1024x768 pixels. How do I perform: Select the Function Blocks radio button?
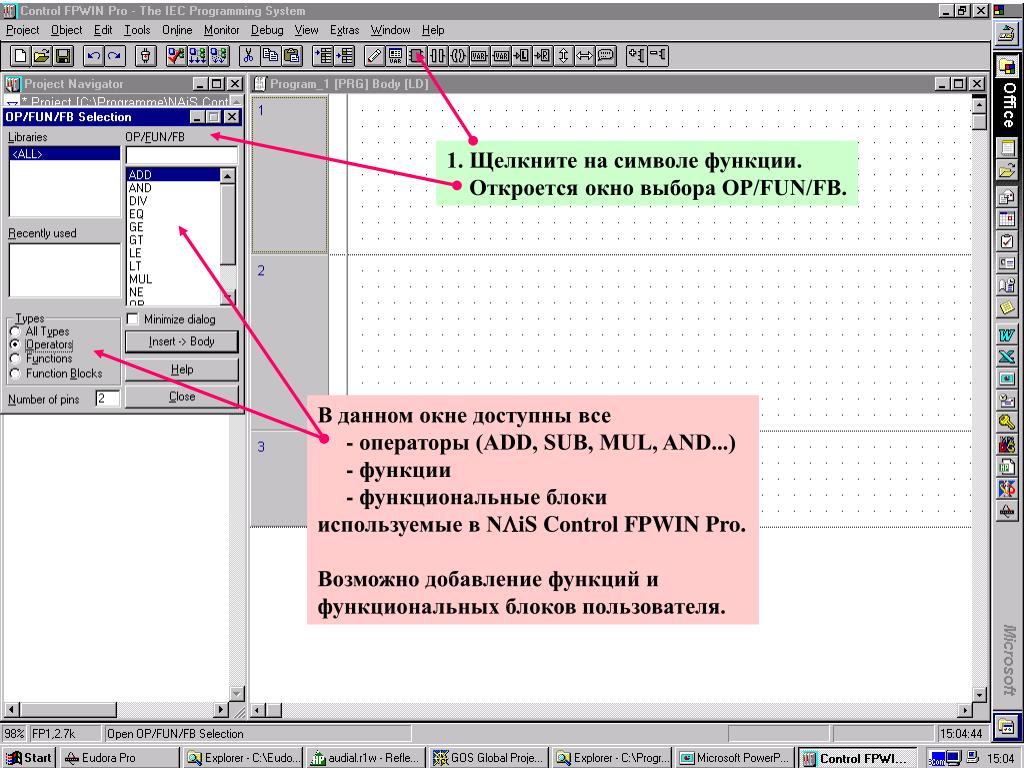(x=15, y=374)
